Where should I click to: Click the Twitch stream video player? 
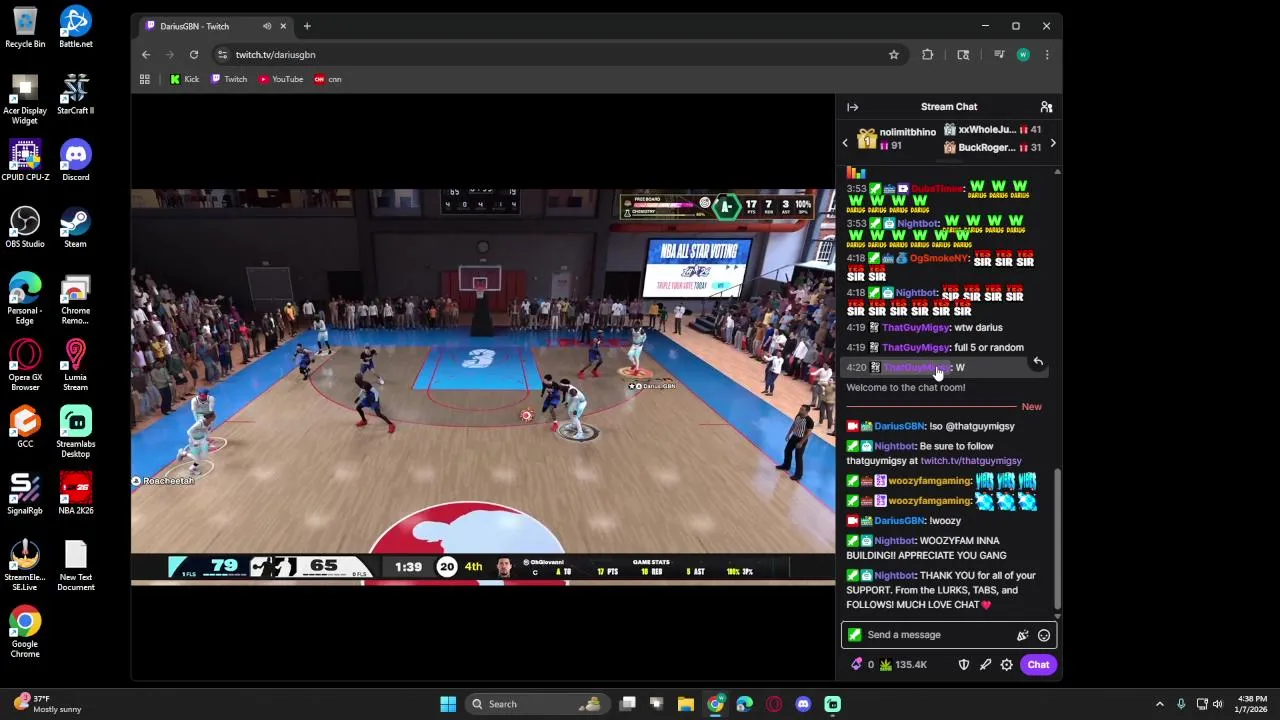pos(483,386)
